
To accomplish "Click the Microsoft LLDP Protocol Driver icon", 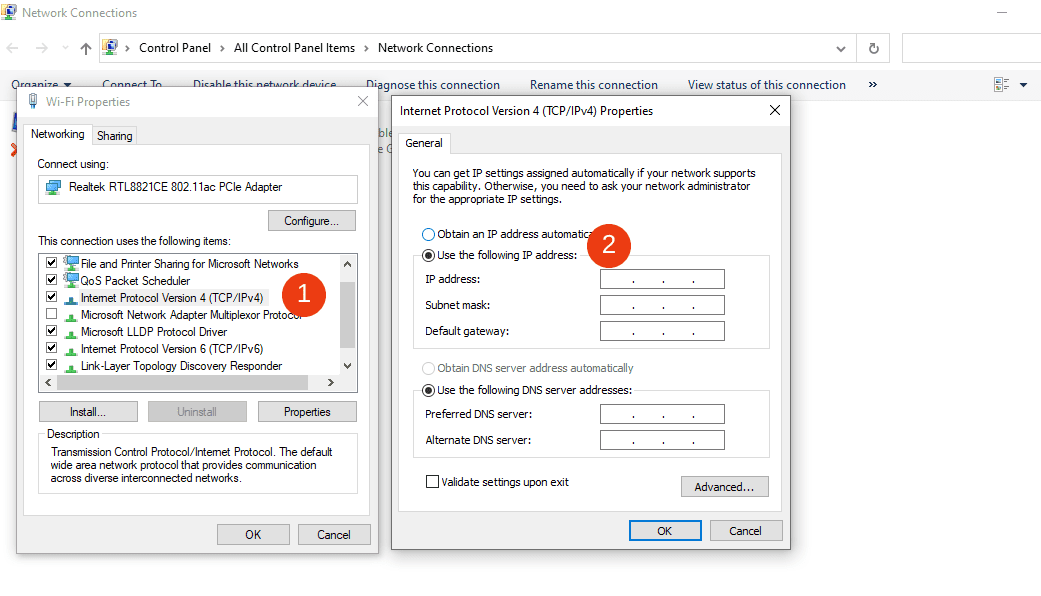I will click(x=70, y=331).
